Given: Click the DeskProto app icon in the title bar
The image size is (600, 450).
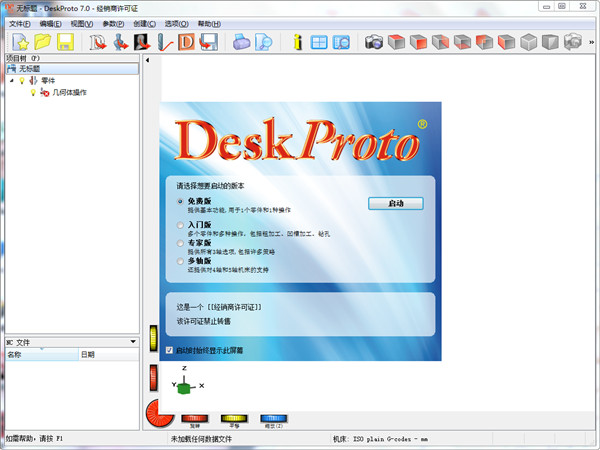Looking at the screenshot, I should (x=9, y=8).
